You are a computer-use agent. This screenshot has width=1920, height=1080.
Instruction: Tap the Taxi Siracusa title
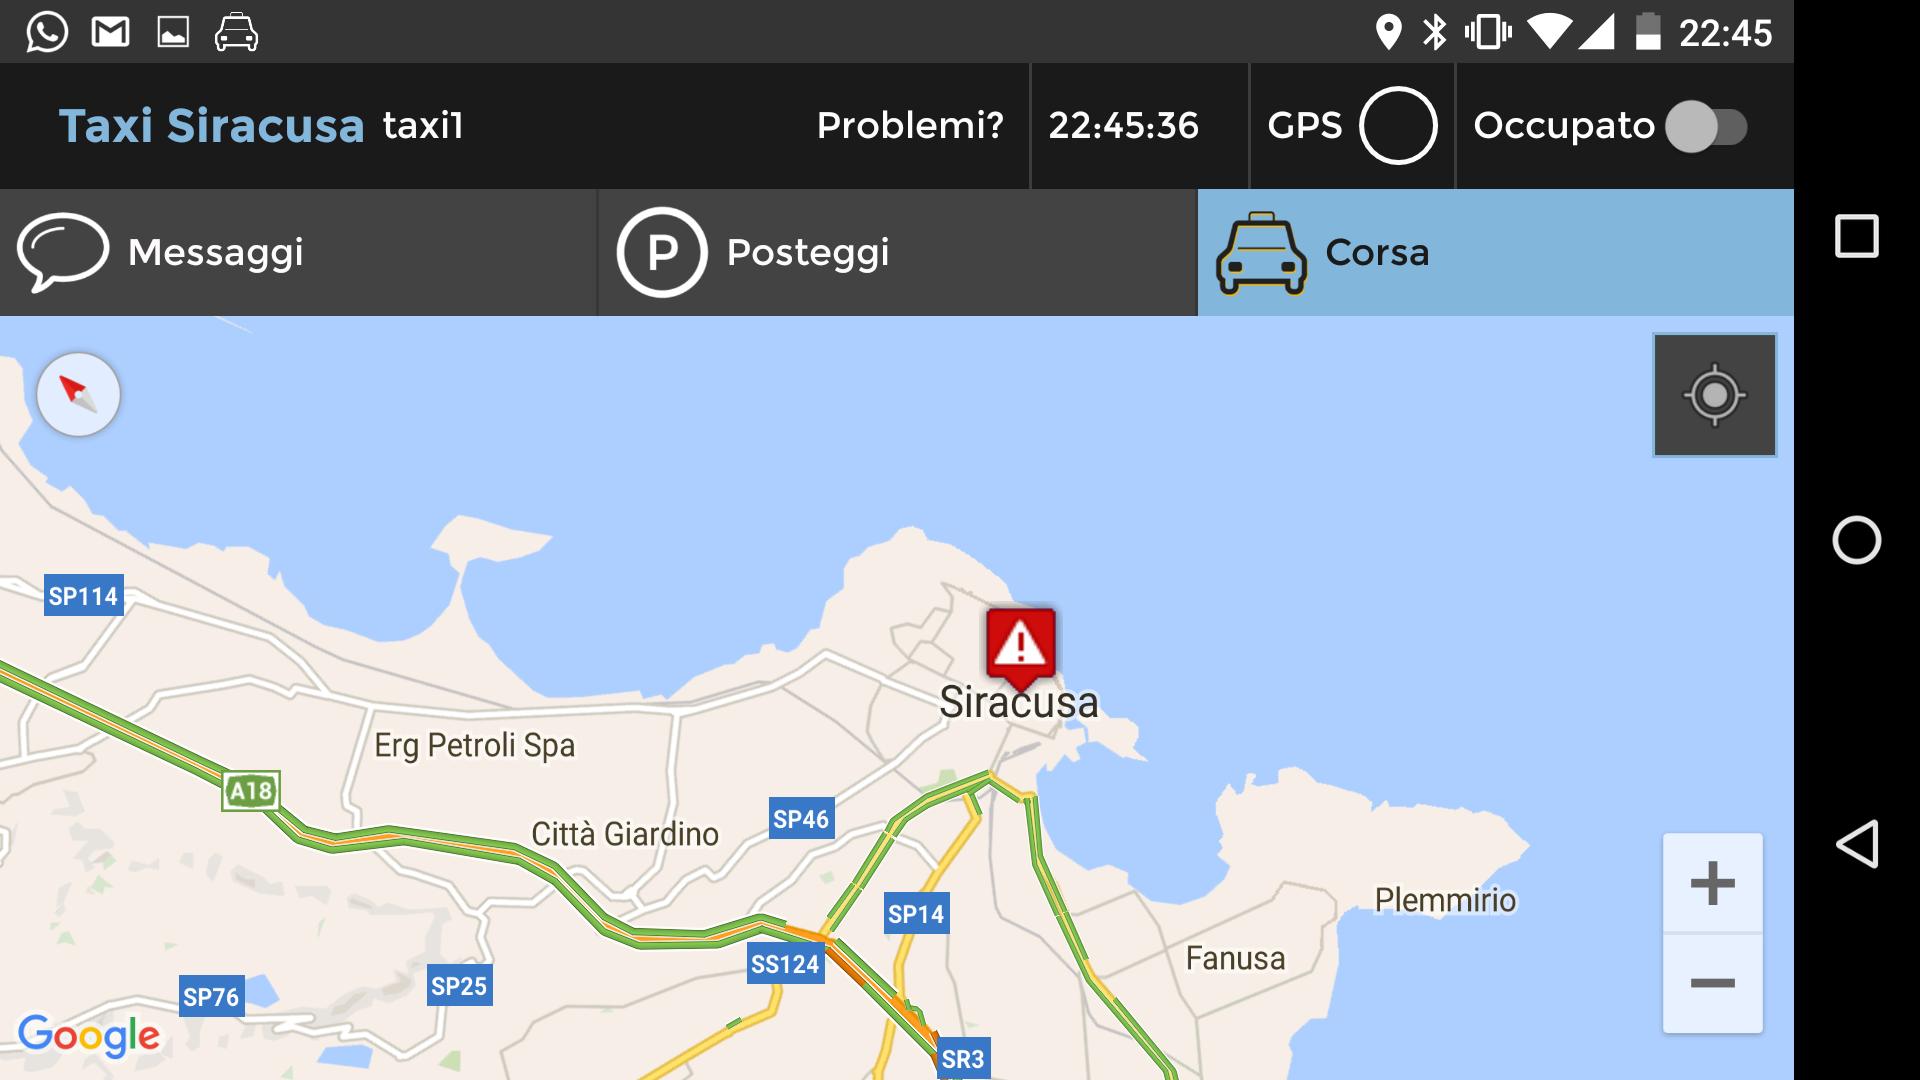click(x=211, y=126)
